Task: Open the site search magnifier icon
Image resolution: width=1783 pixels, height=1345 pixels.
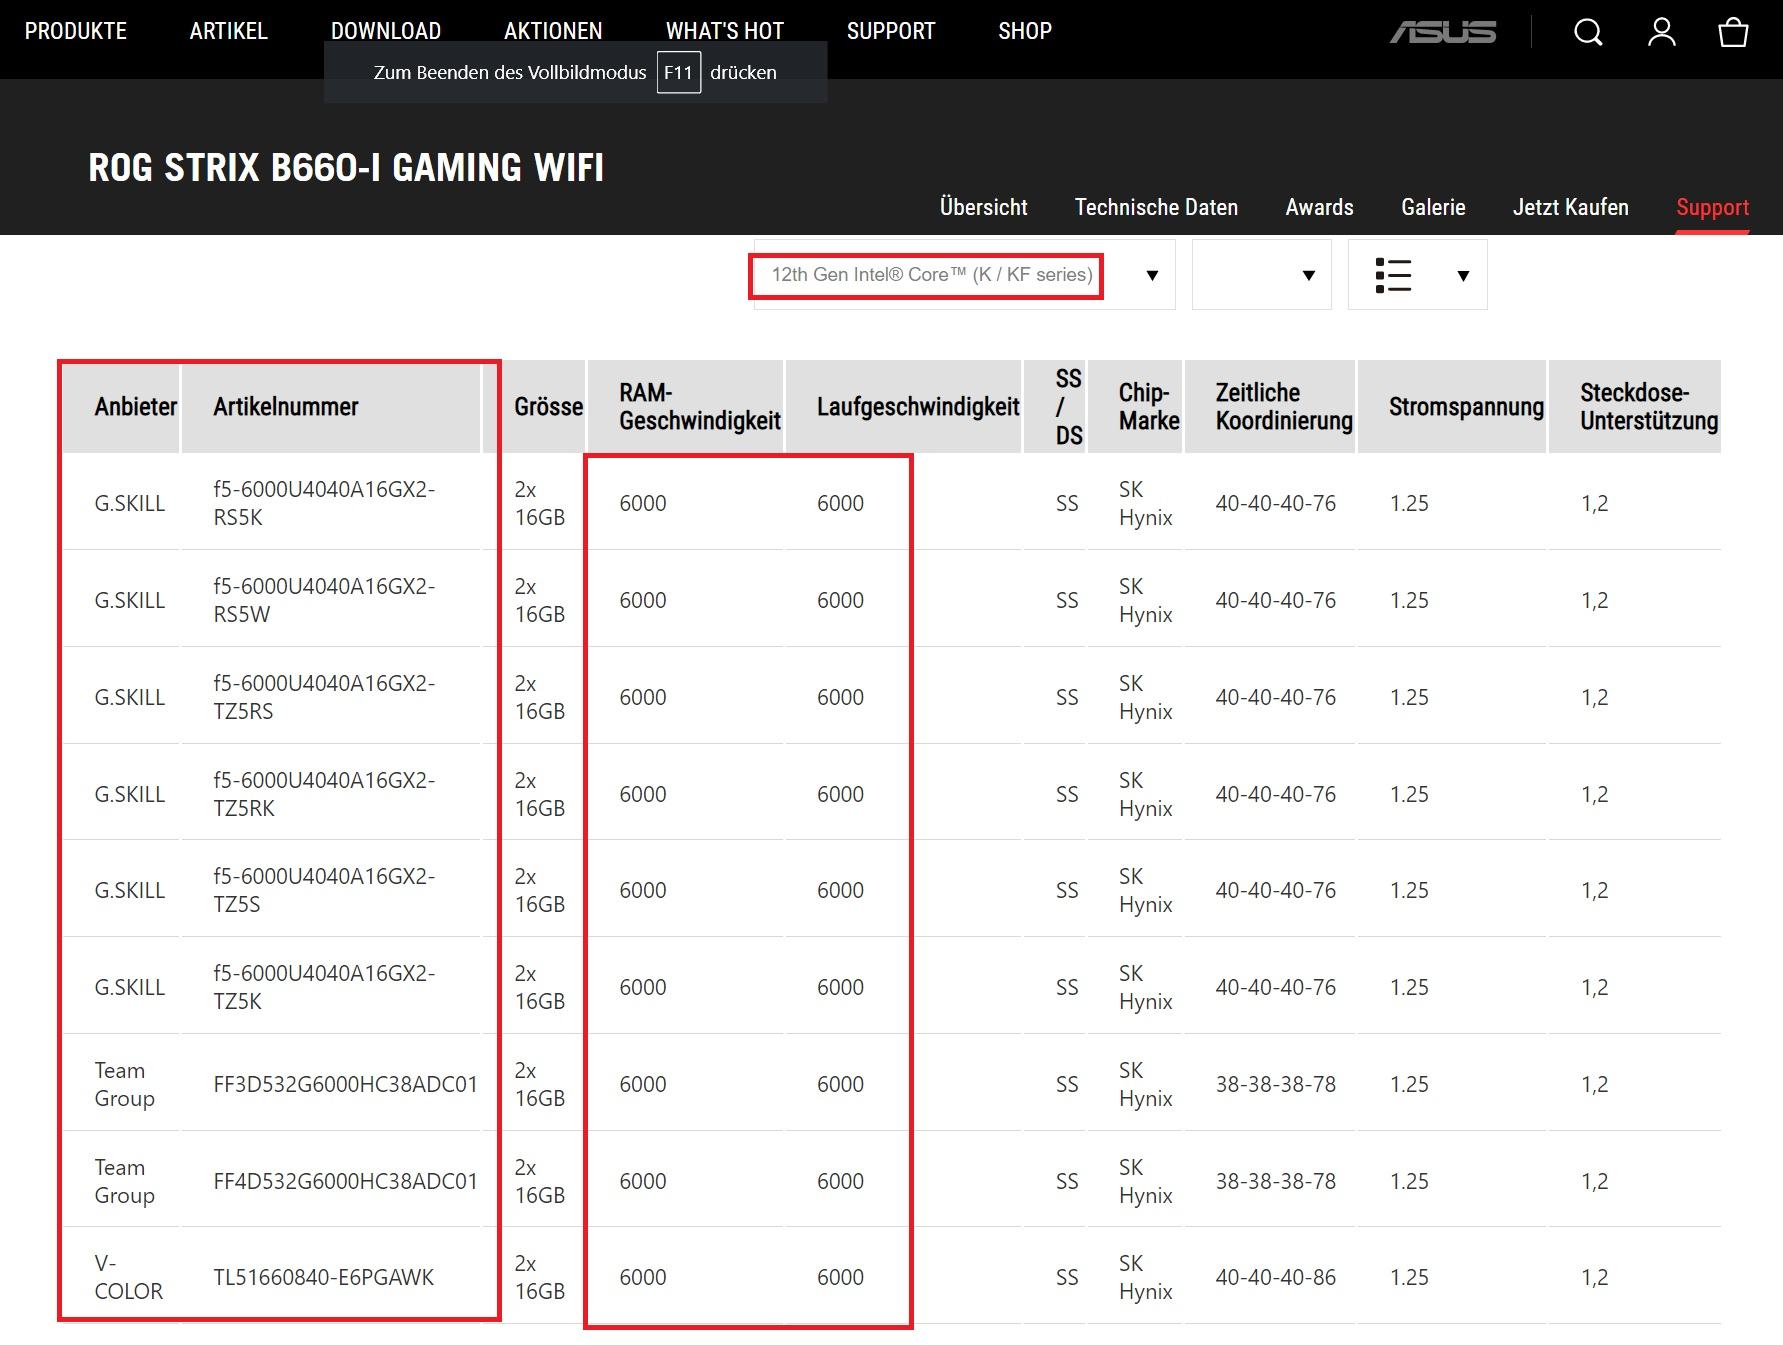Action: [x=1588, y=32]
